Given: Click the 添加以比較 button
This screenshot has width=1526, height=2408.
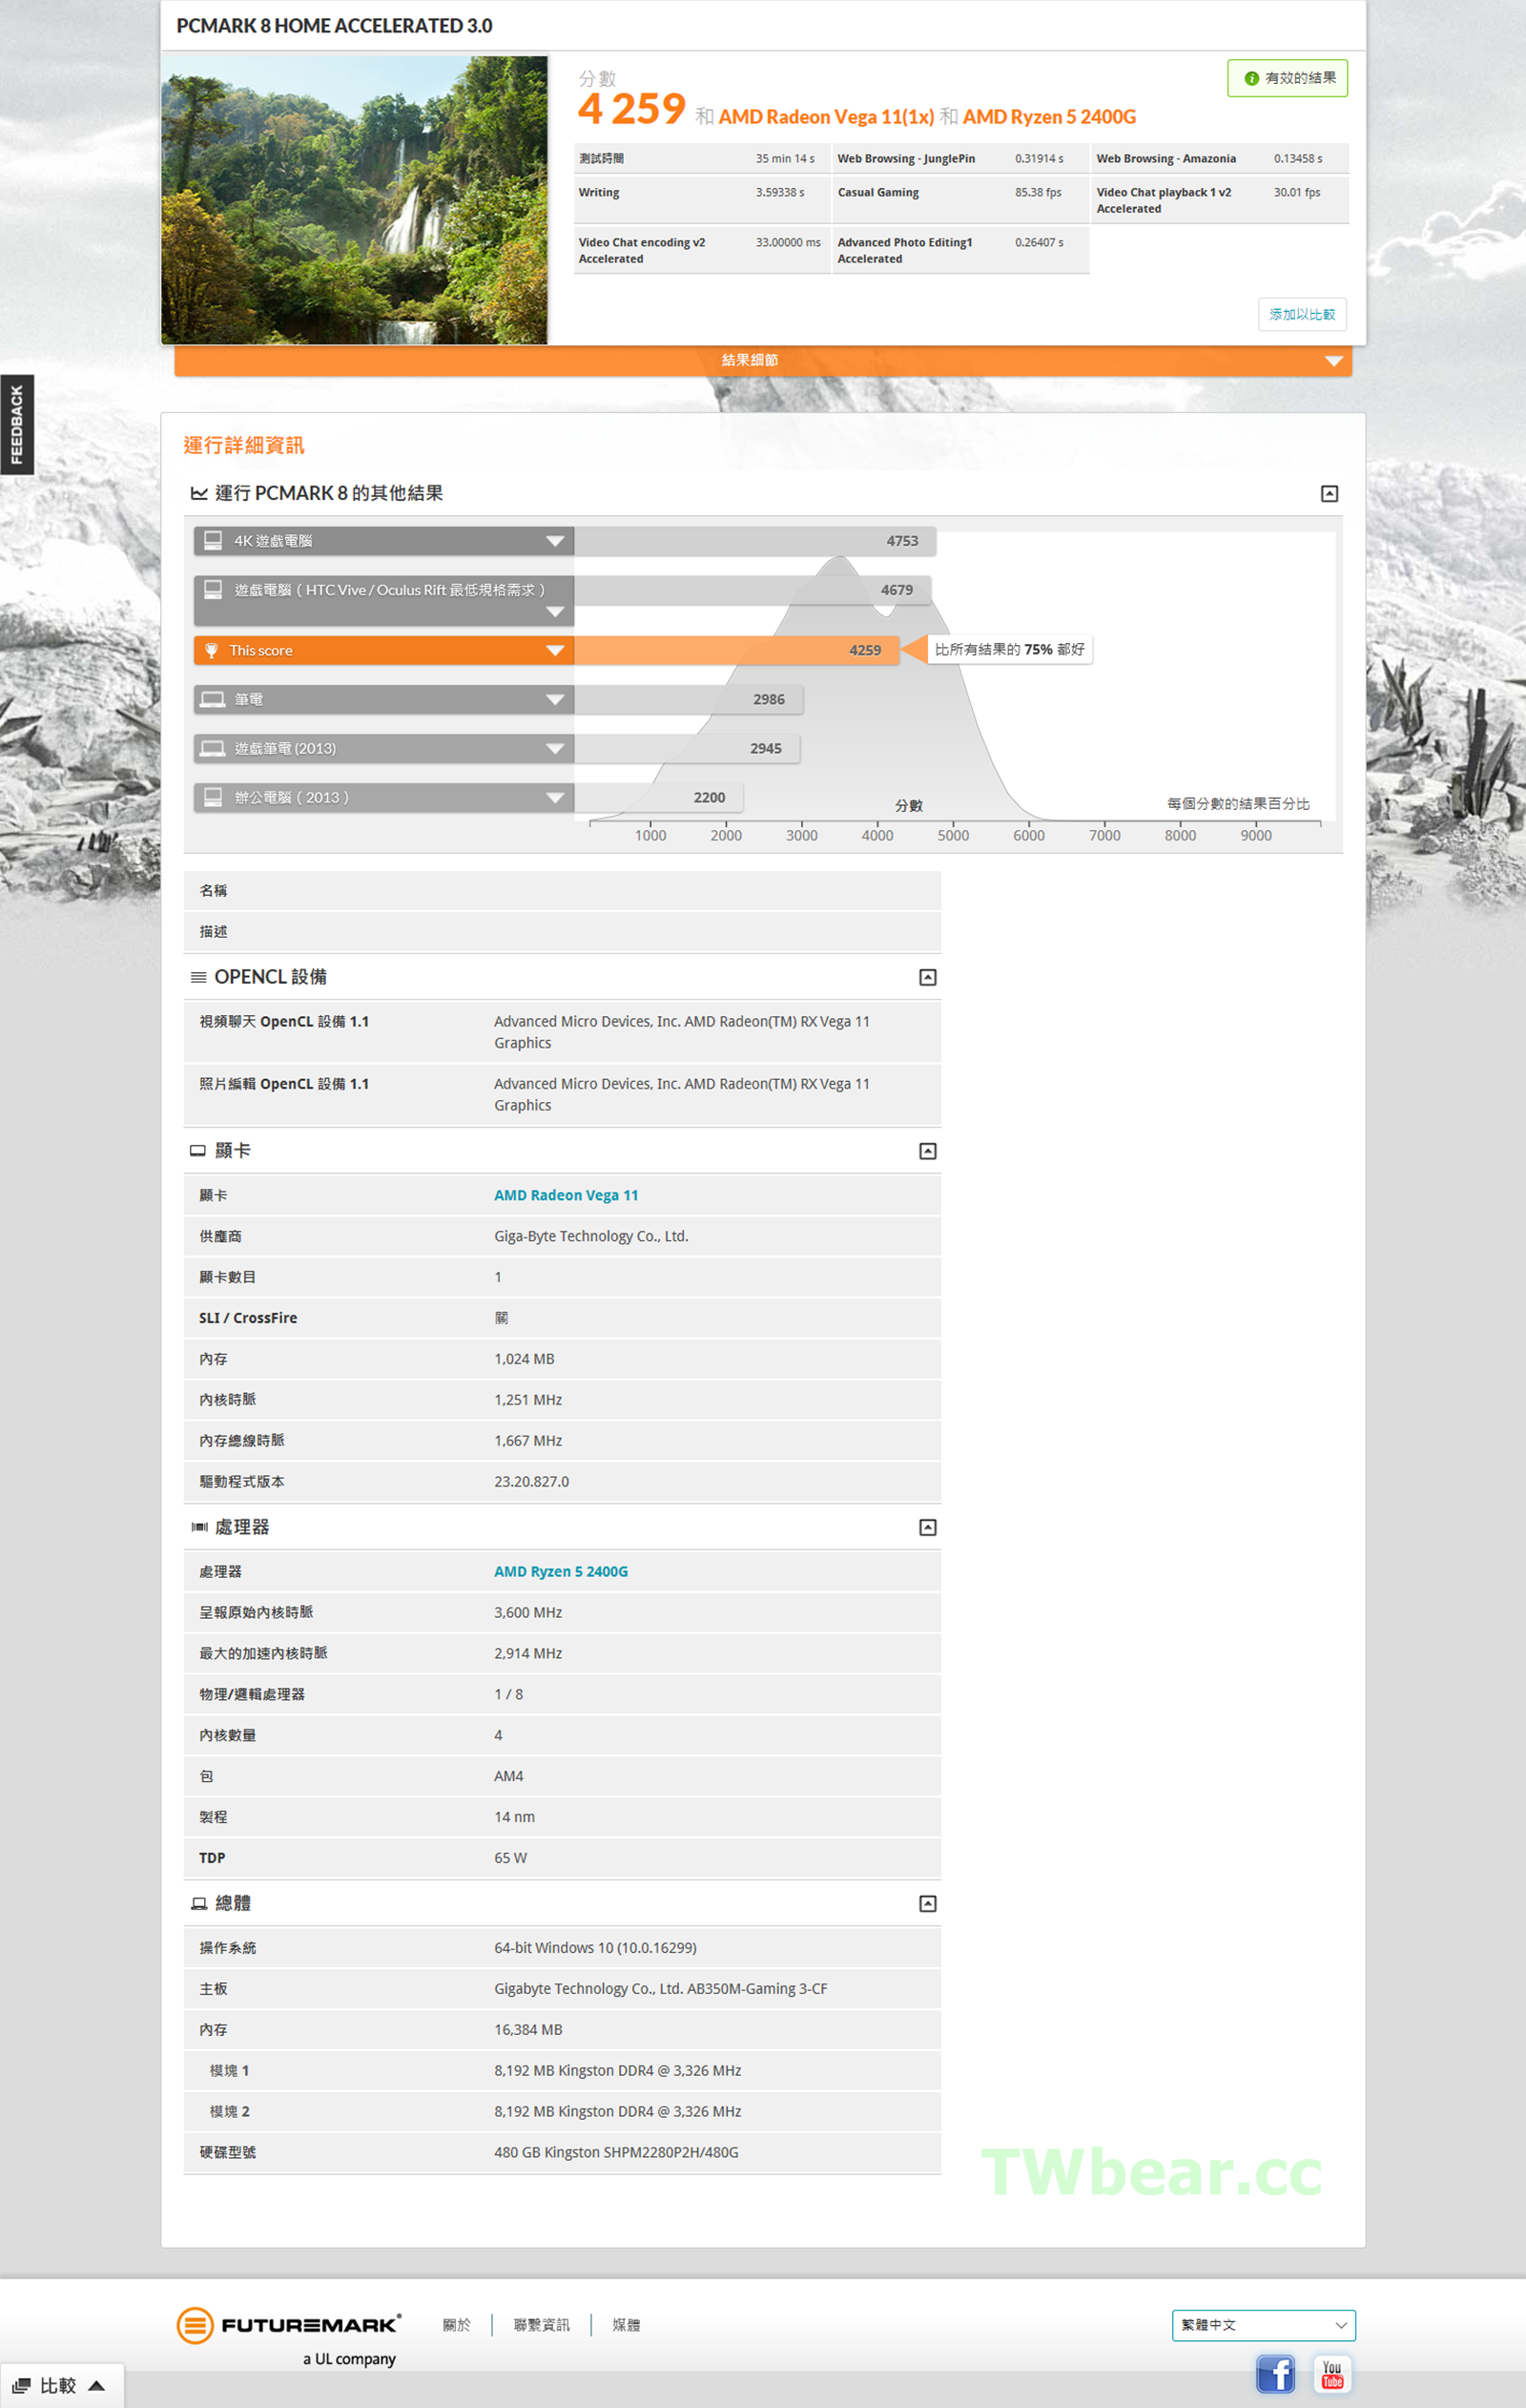Looking at the screenshot, I should (1301, 314).
